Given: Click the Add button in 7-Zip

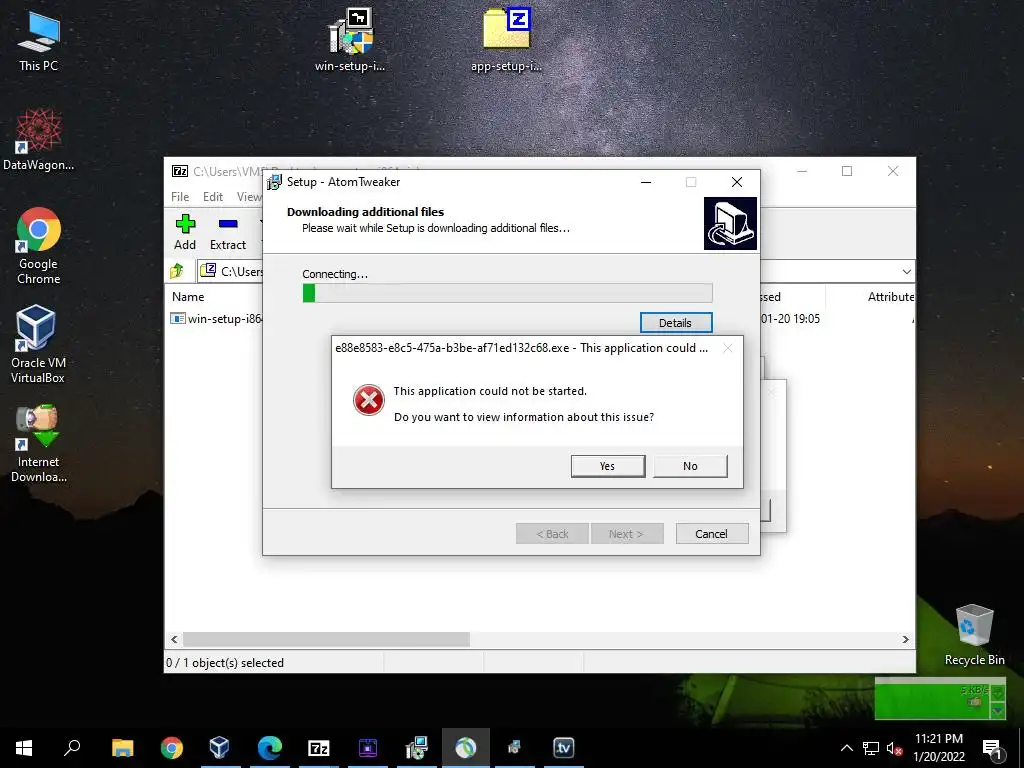Looking at the screenshot, I should (x=185, y=232).
